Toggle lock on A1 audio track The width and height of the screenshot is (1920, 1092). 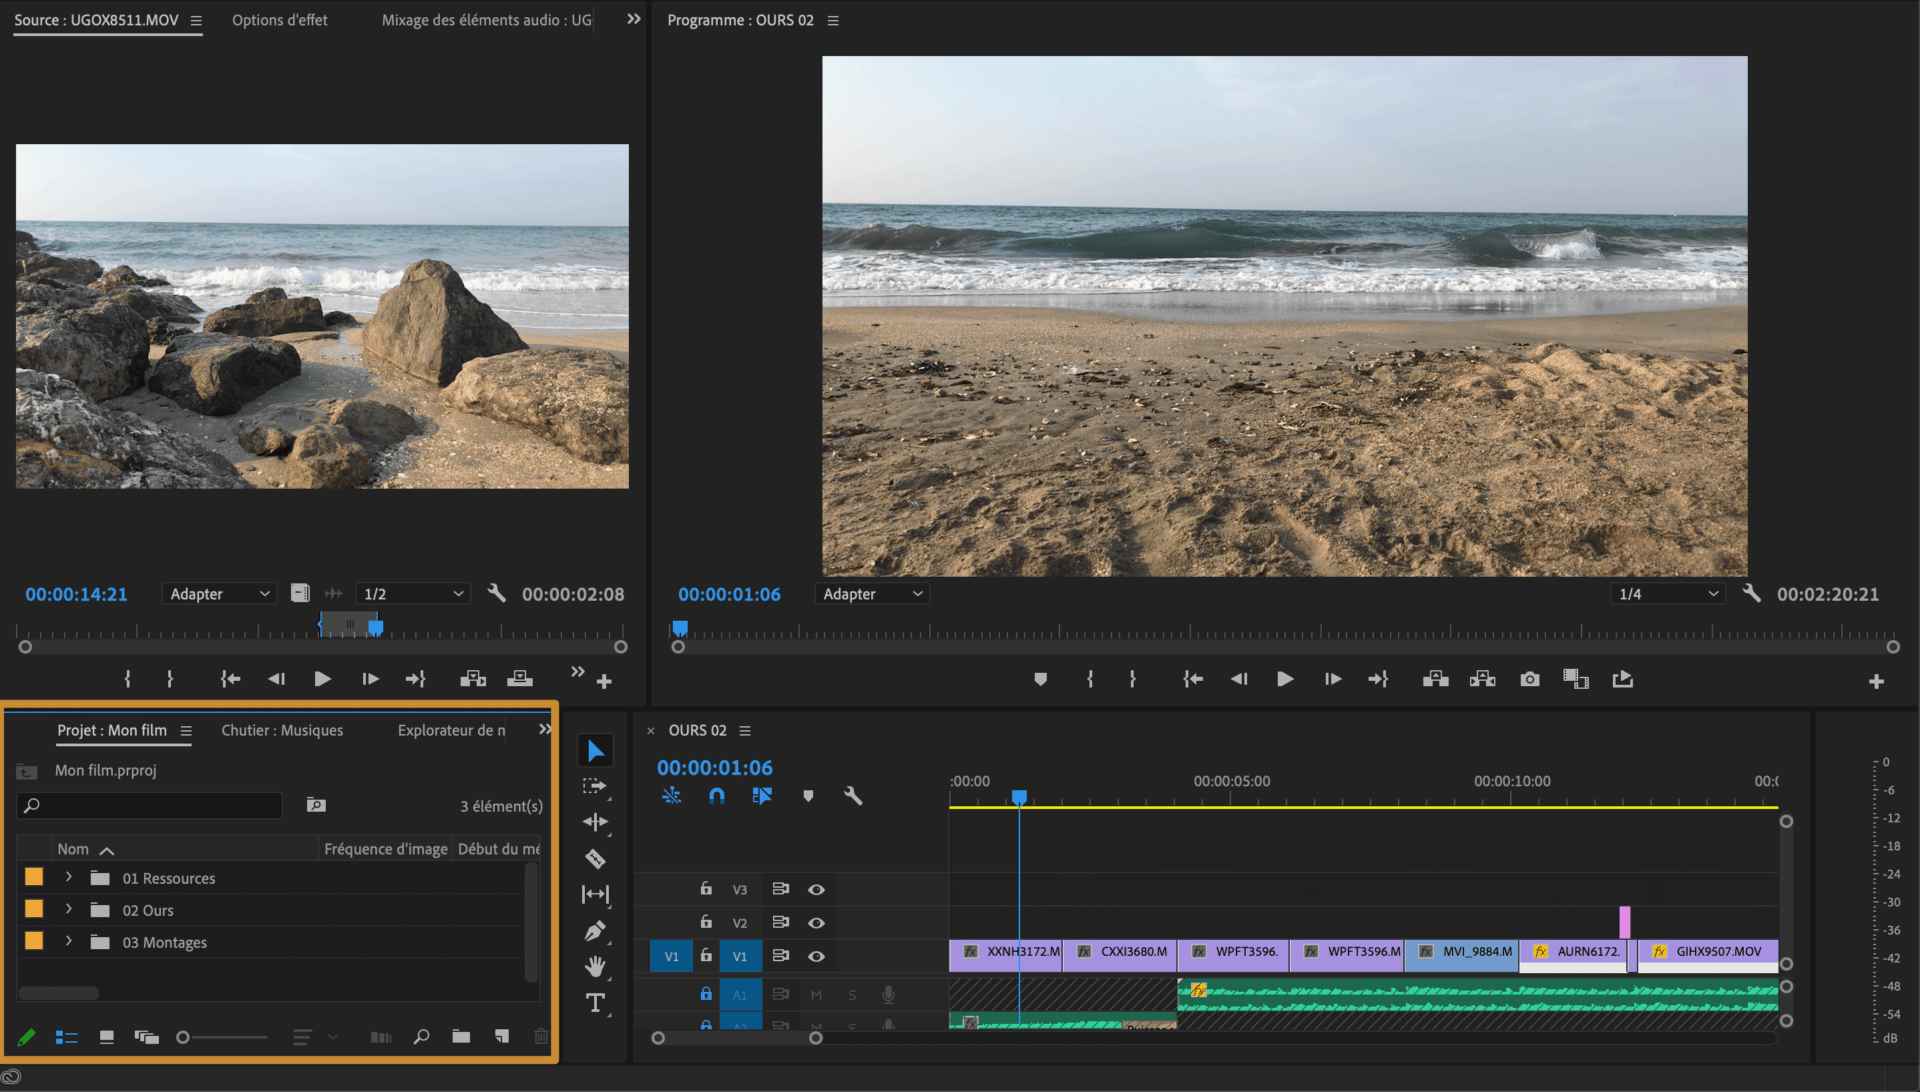point(706,993)
